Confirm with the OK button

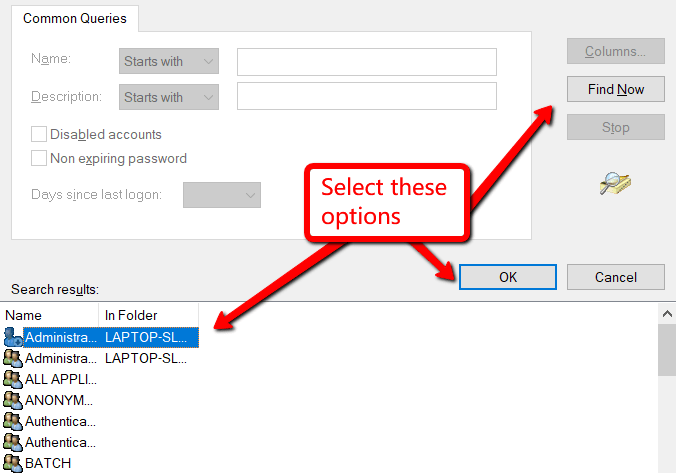[508, 277]
